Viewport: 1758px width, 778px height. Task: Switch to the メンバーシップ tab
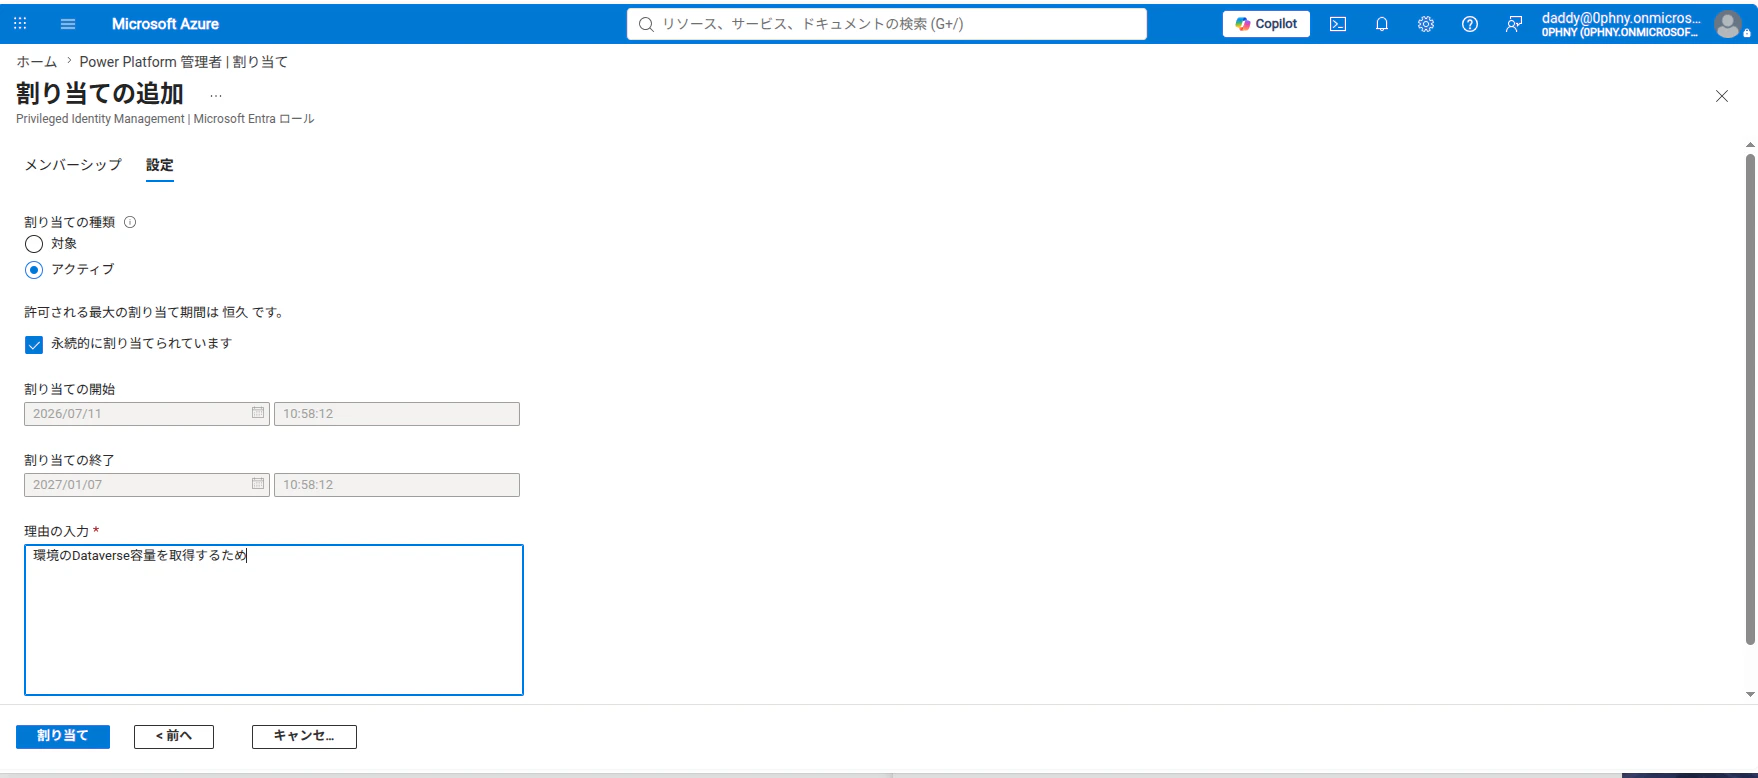coord(73,165)
